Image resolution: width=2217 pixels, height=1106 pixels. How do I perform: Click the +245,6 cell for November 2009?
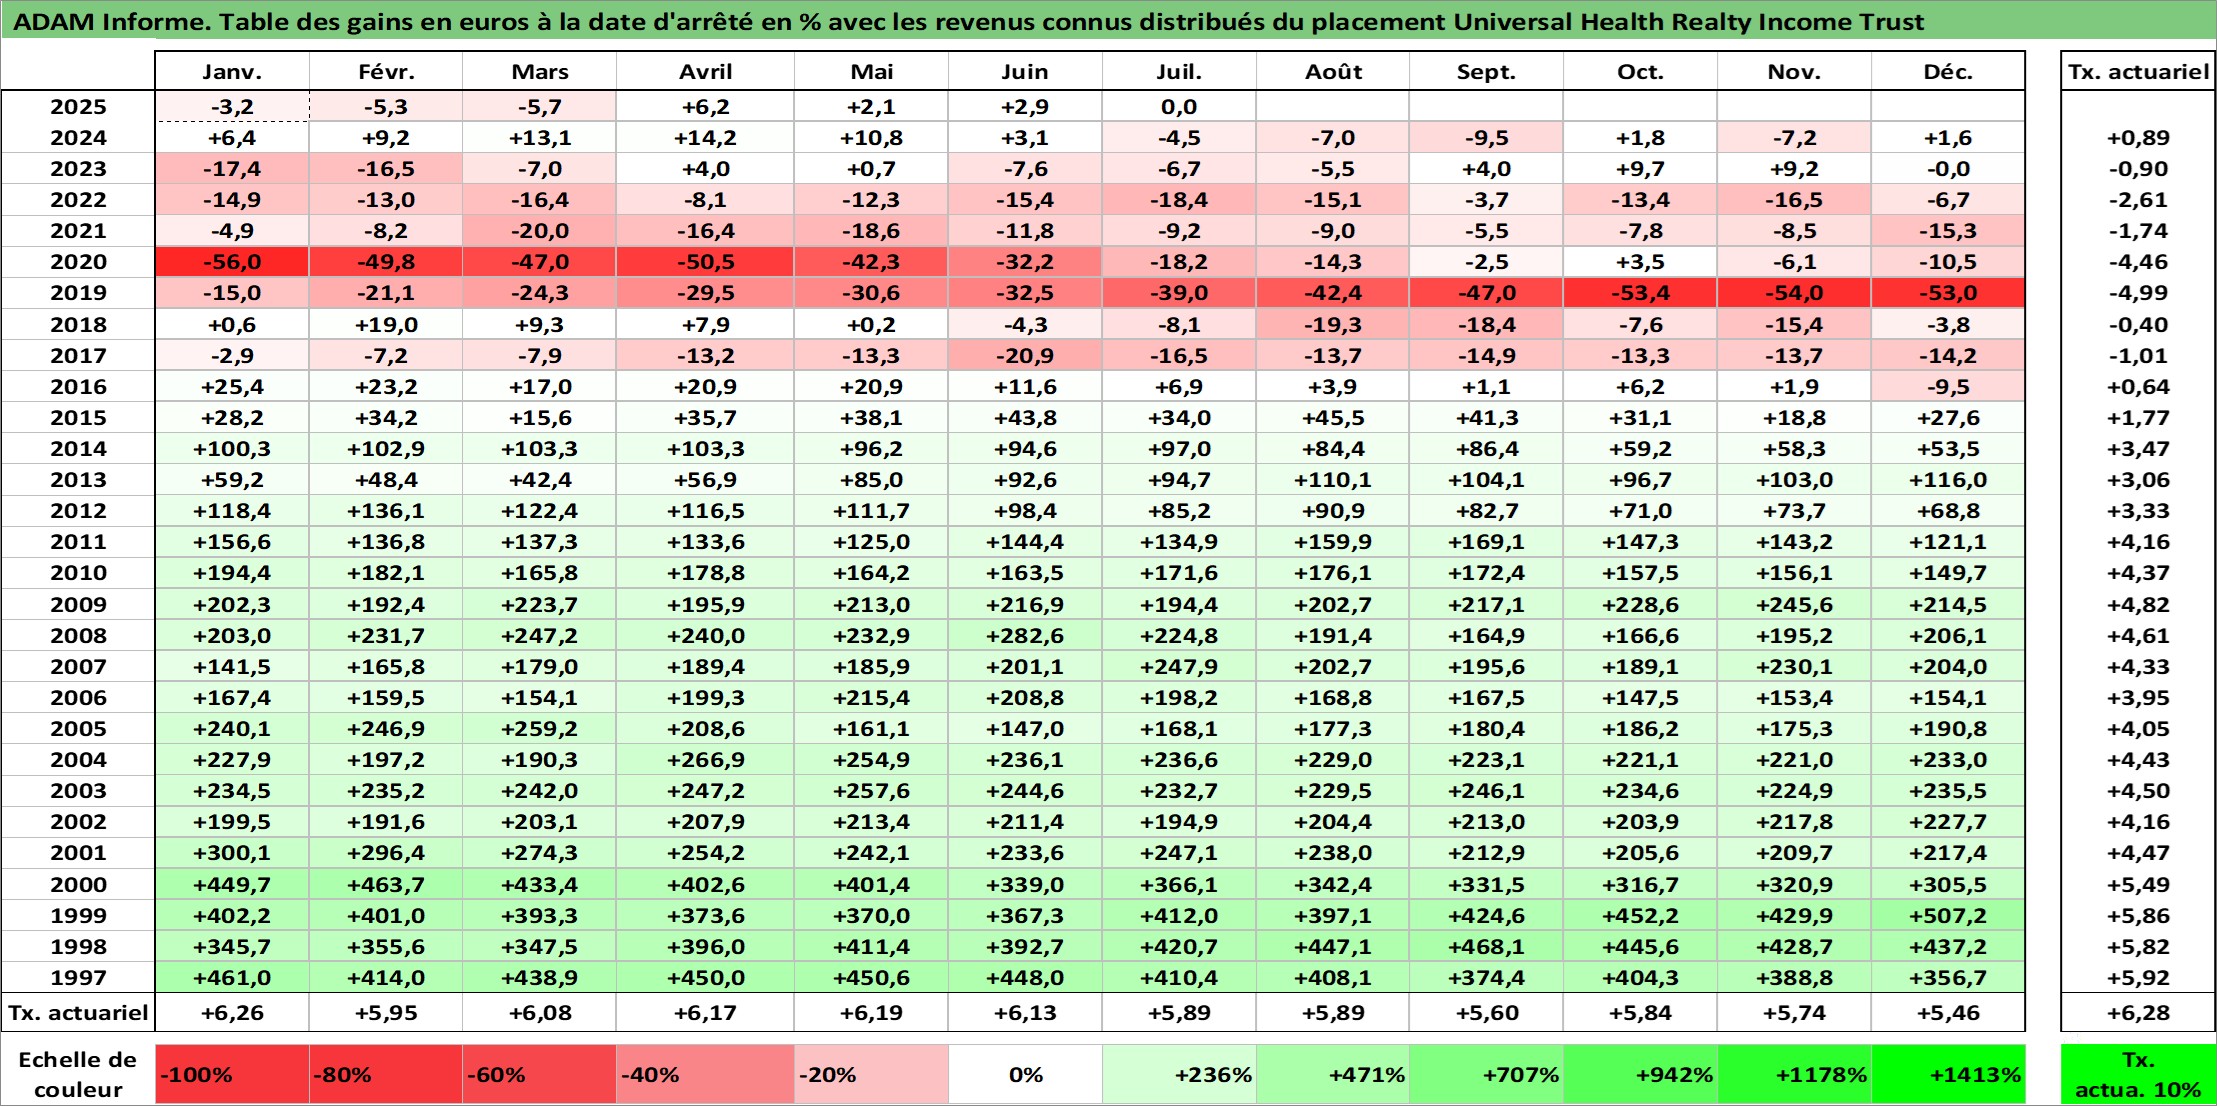pos(1794,605)
